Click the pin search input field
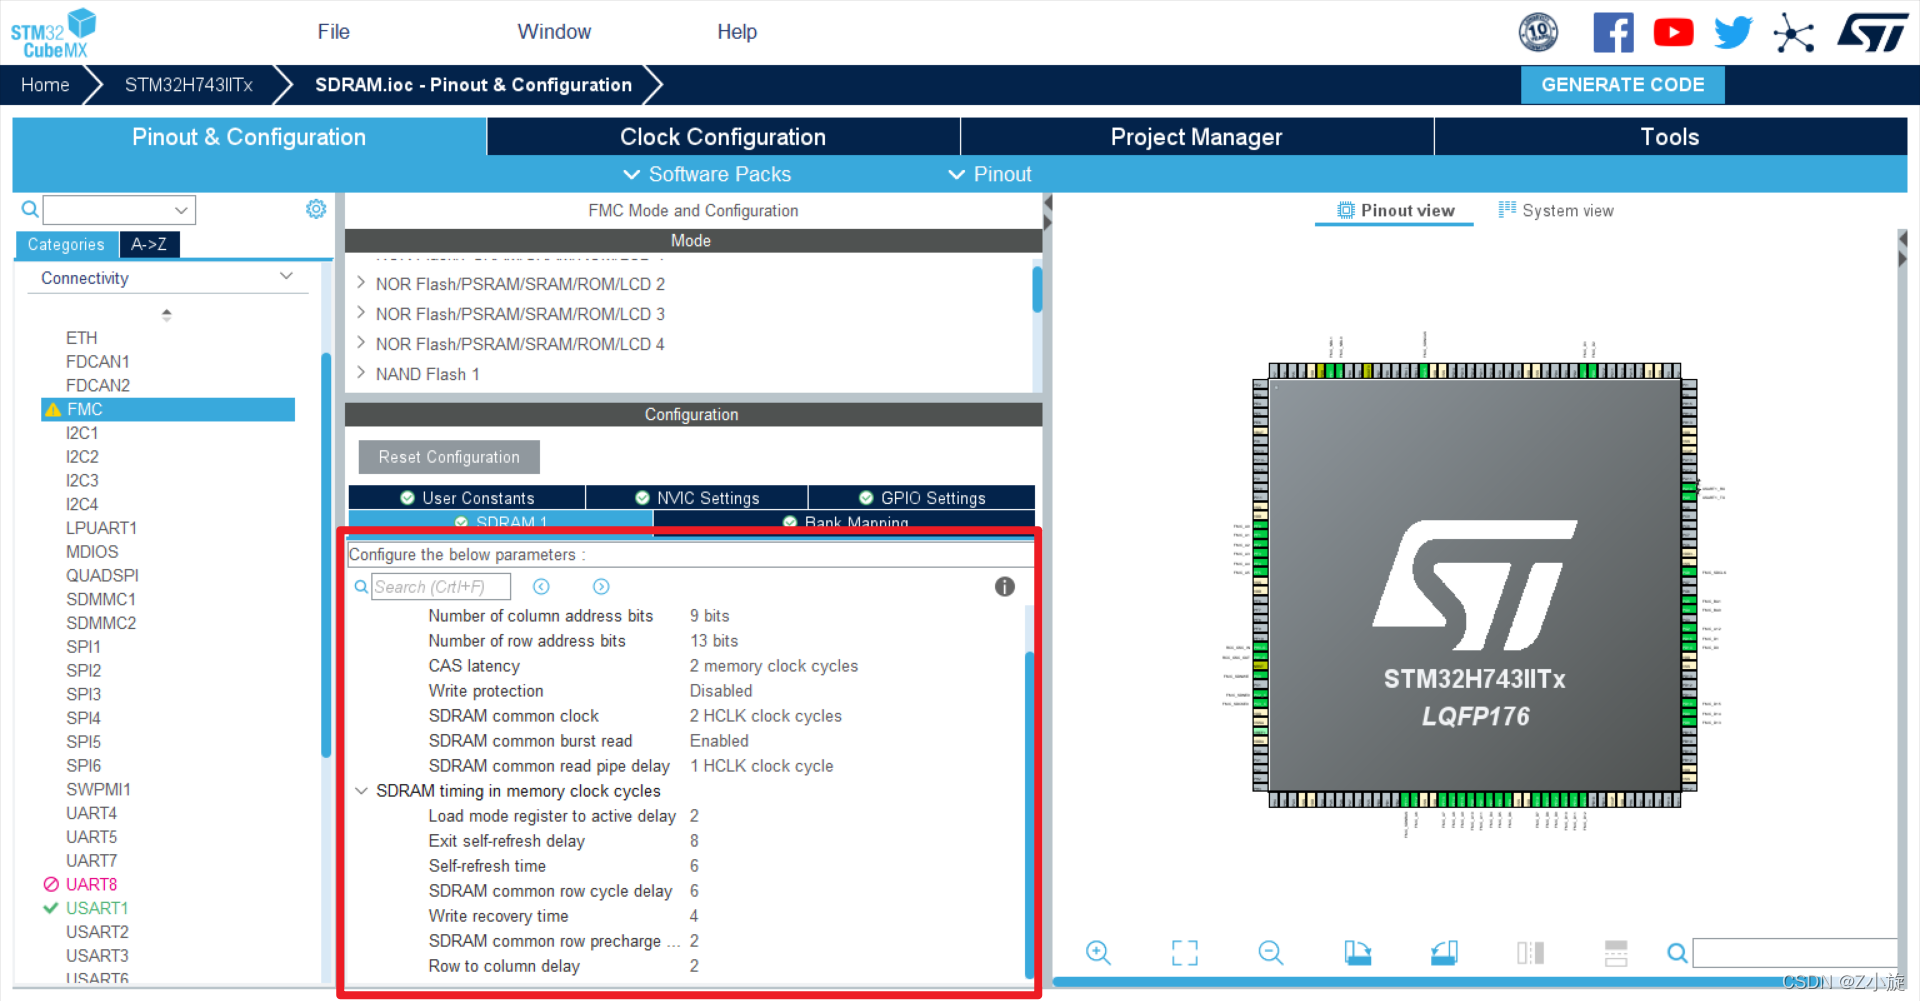The height and width of the screenshot is (1001, 1920). point(1795,953)
